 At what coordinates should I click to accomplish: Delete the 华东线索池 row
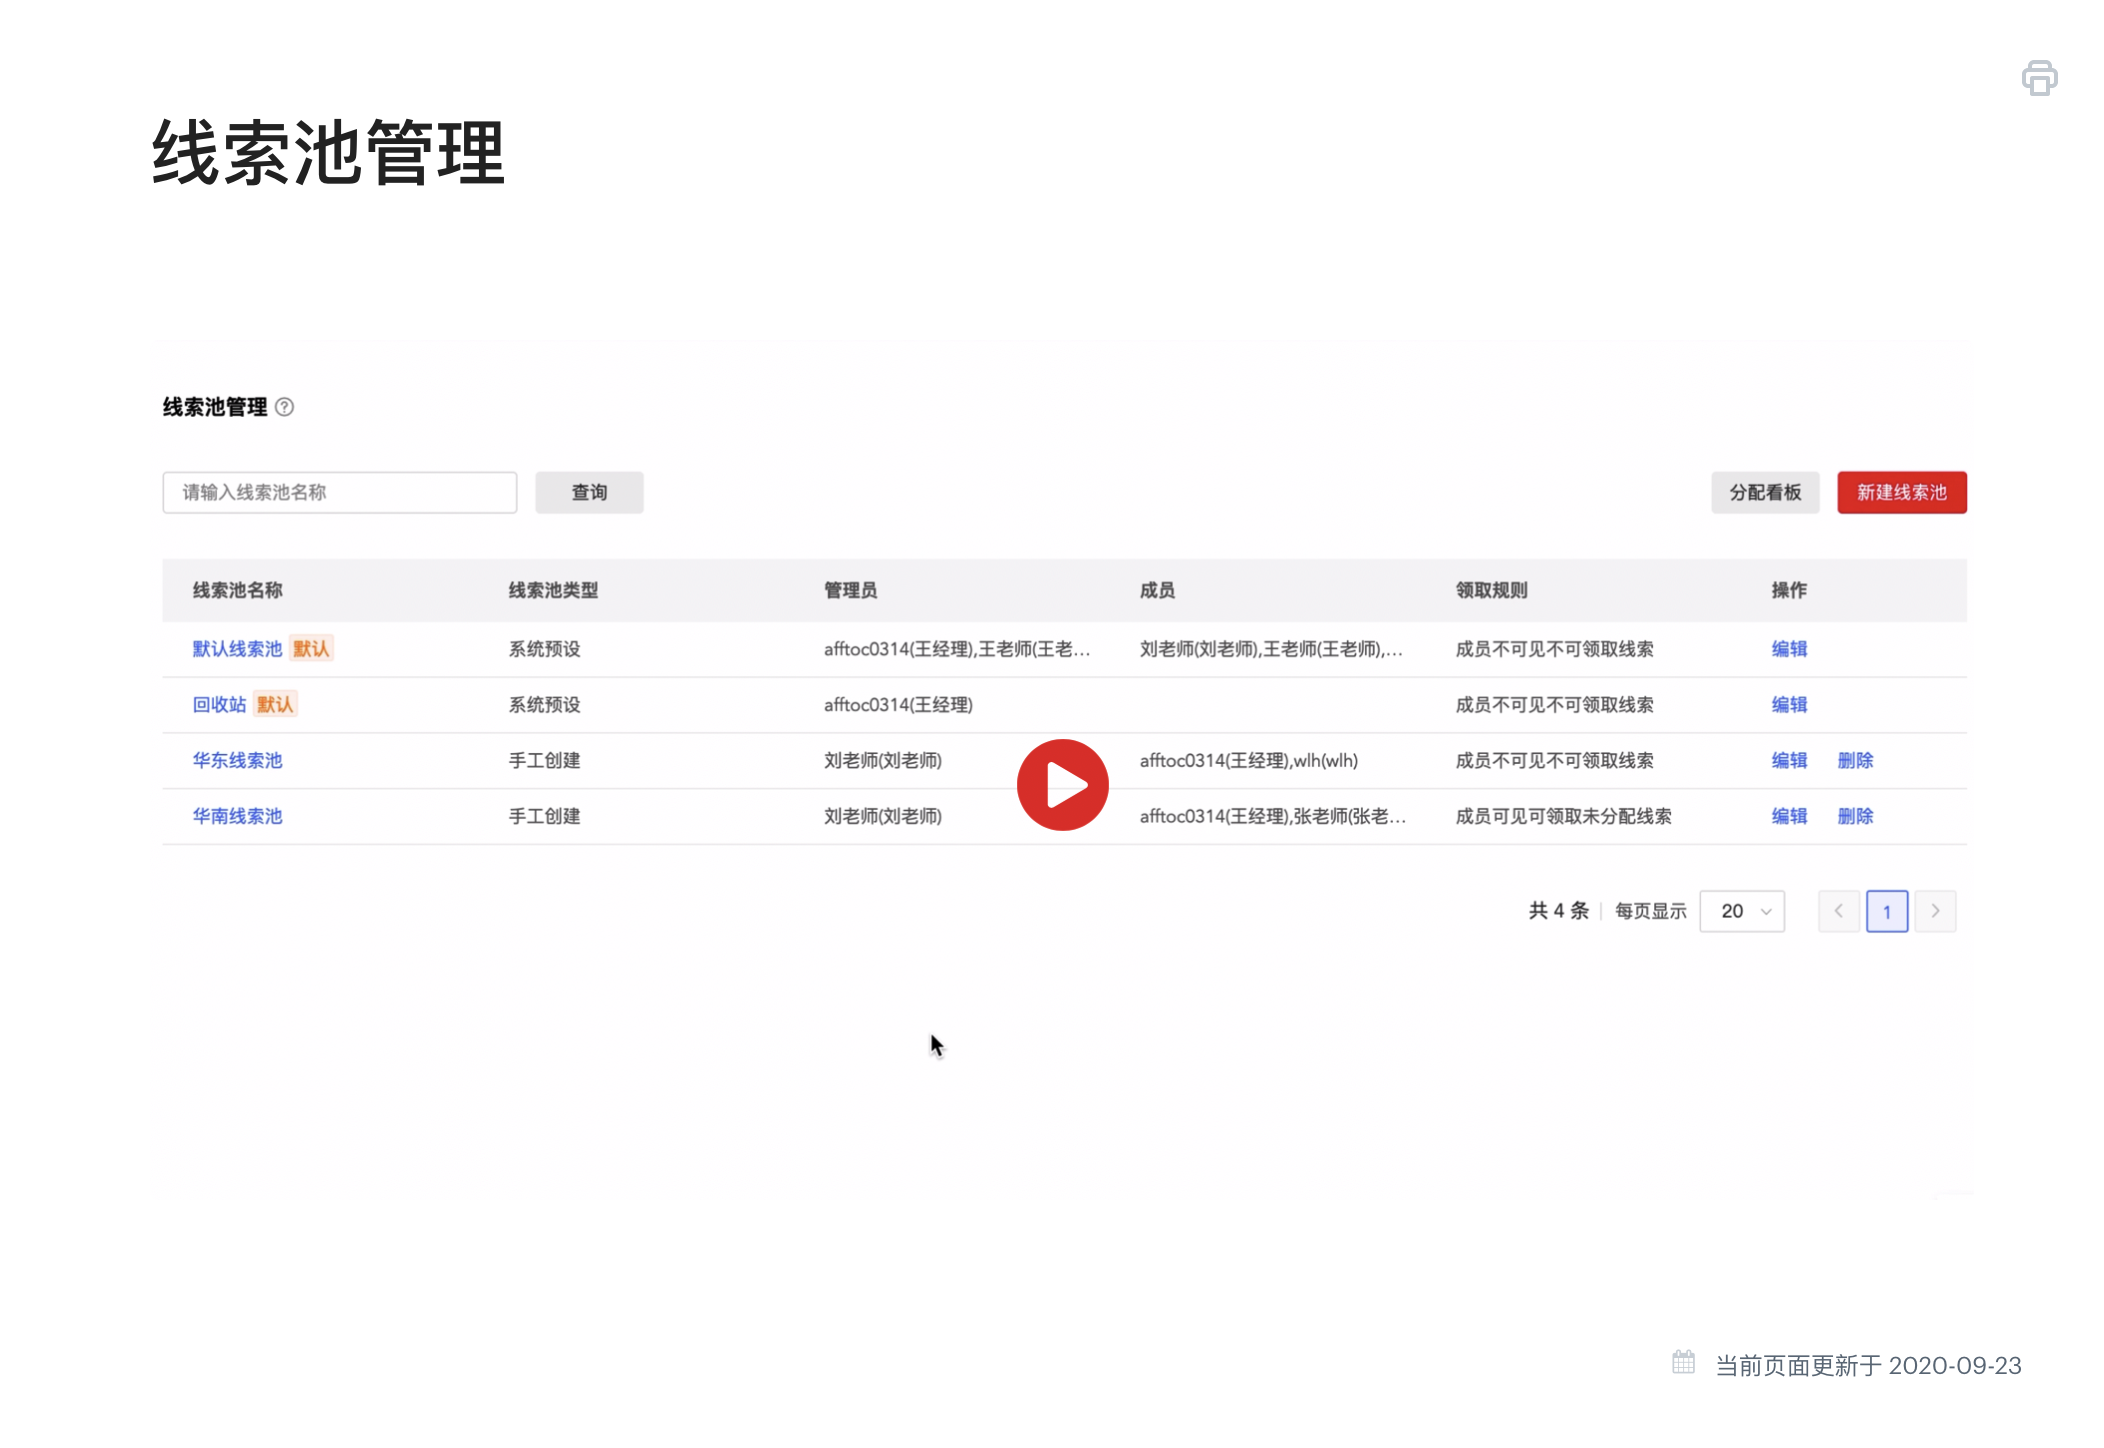point(1855,761)
